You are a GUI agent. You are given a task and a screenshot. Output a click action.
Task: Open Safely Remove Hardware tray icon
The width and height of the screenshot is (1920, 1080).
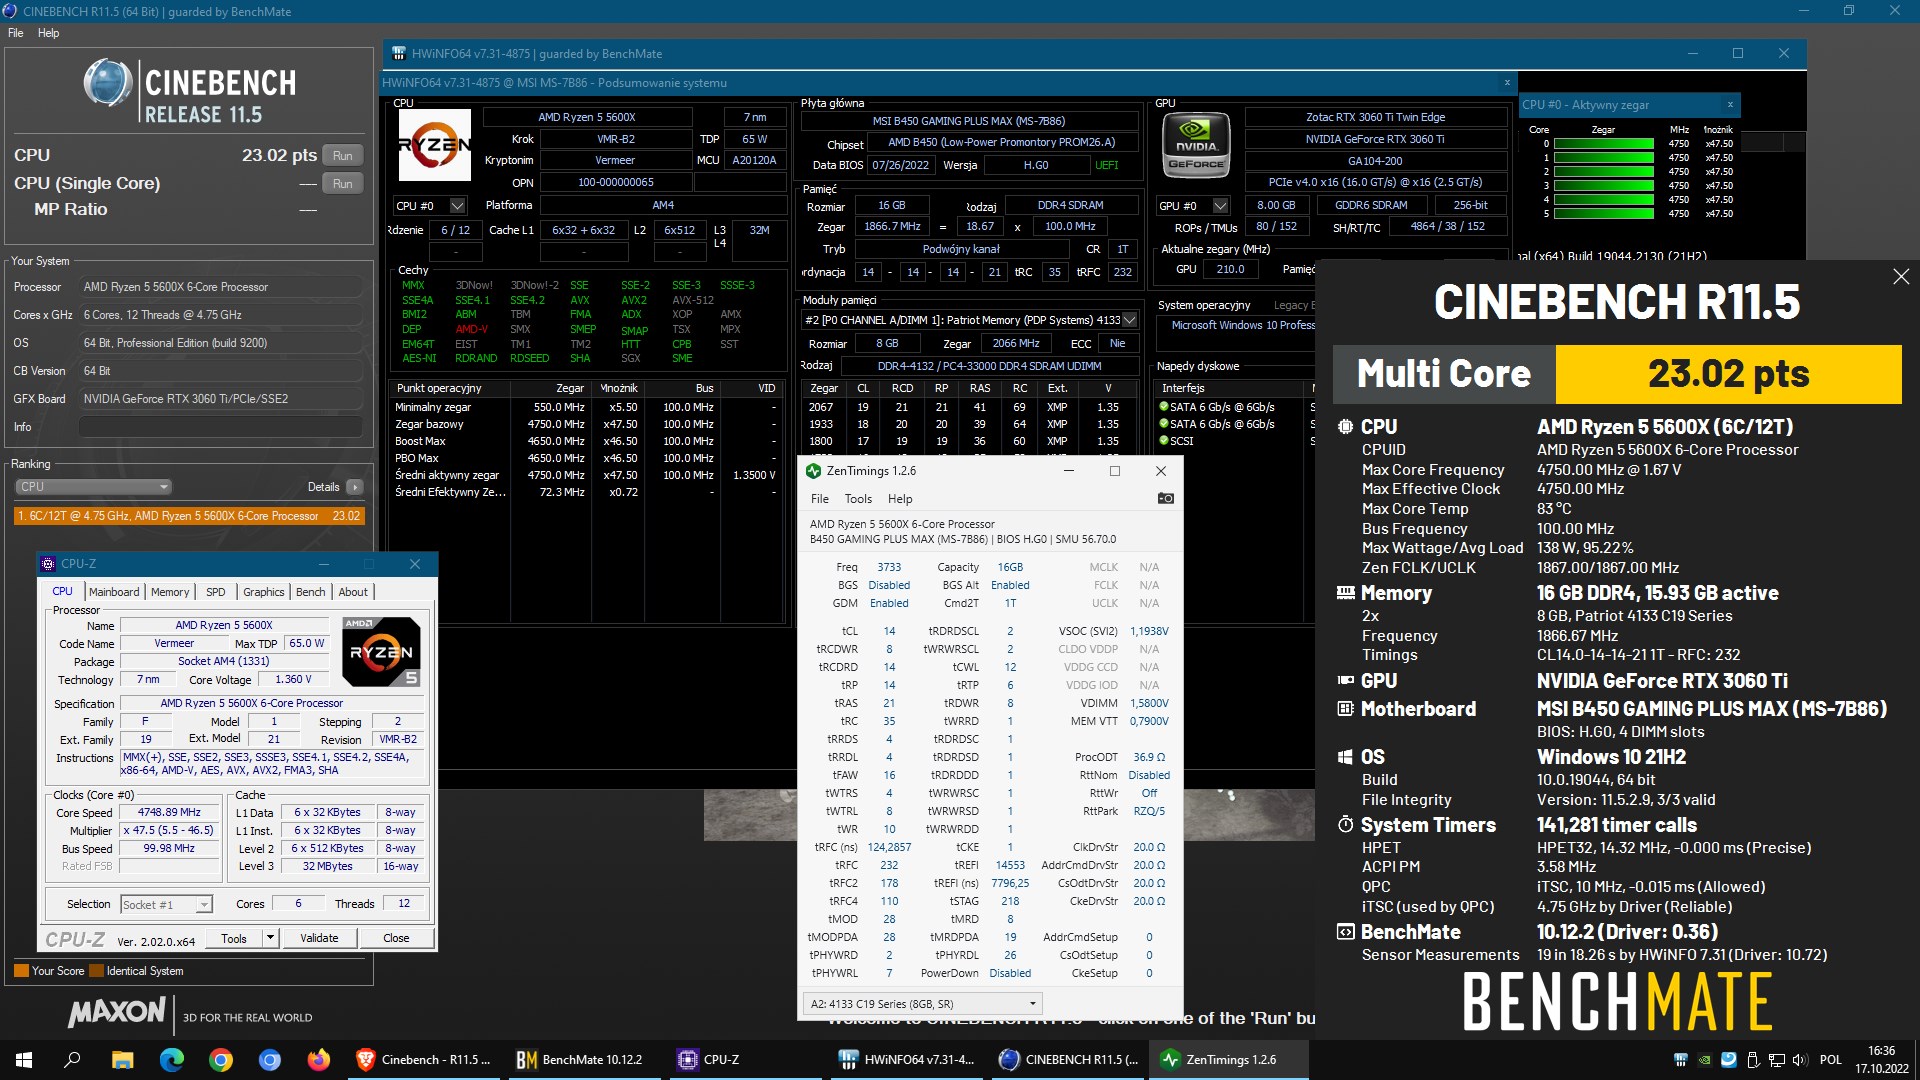tap(1752, 1060)
